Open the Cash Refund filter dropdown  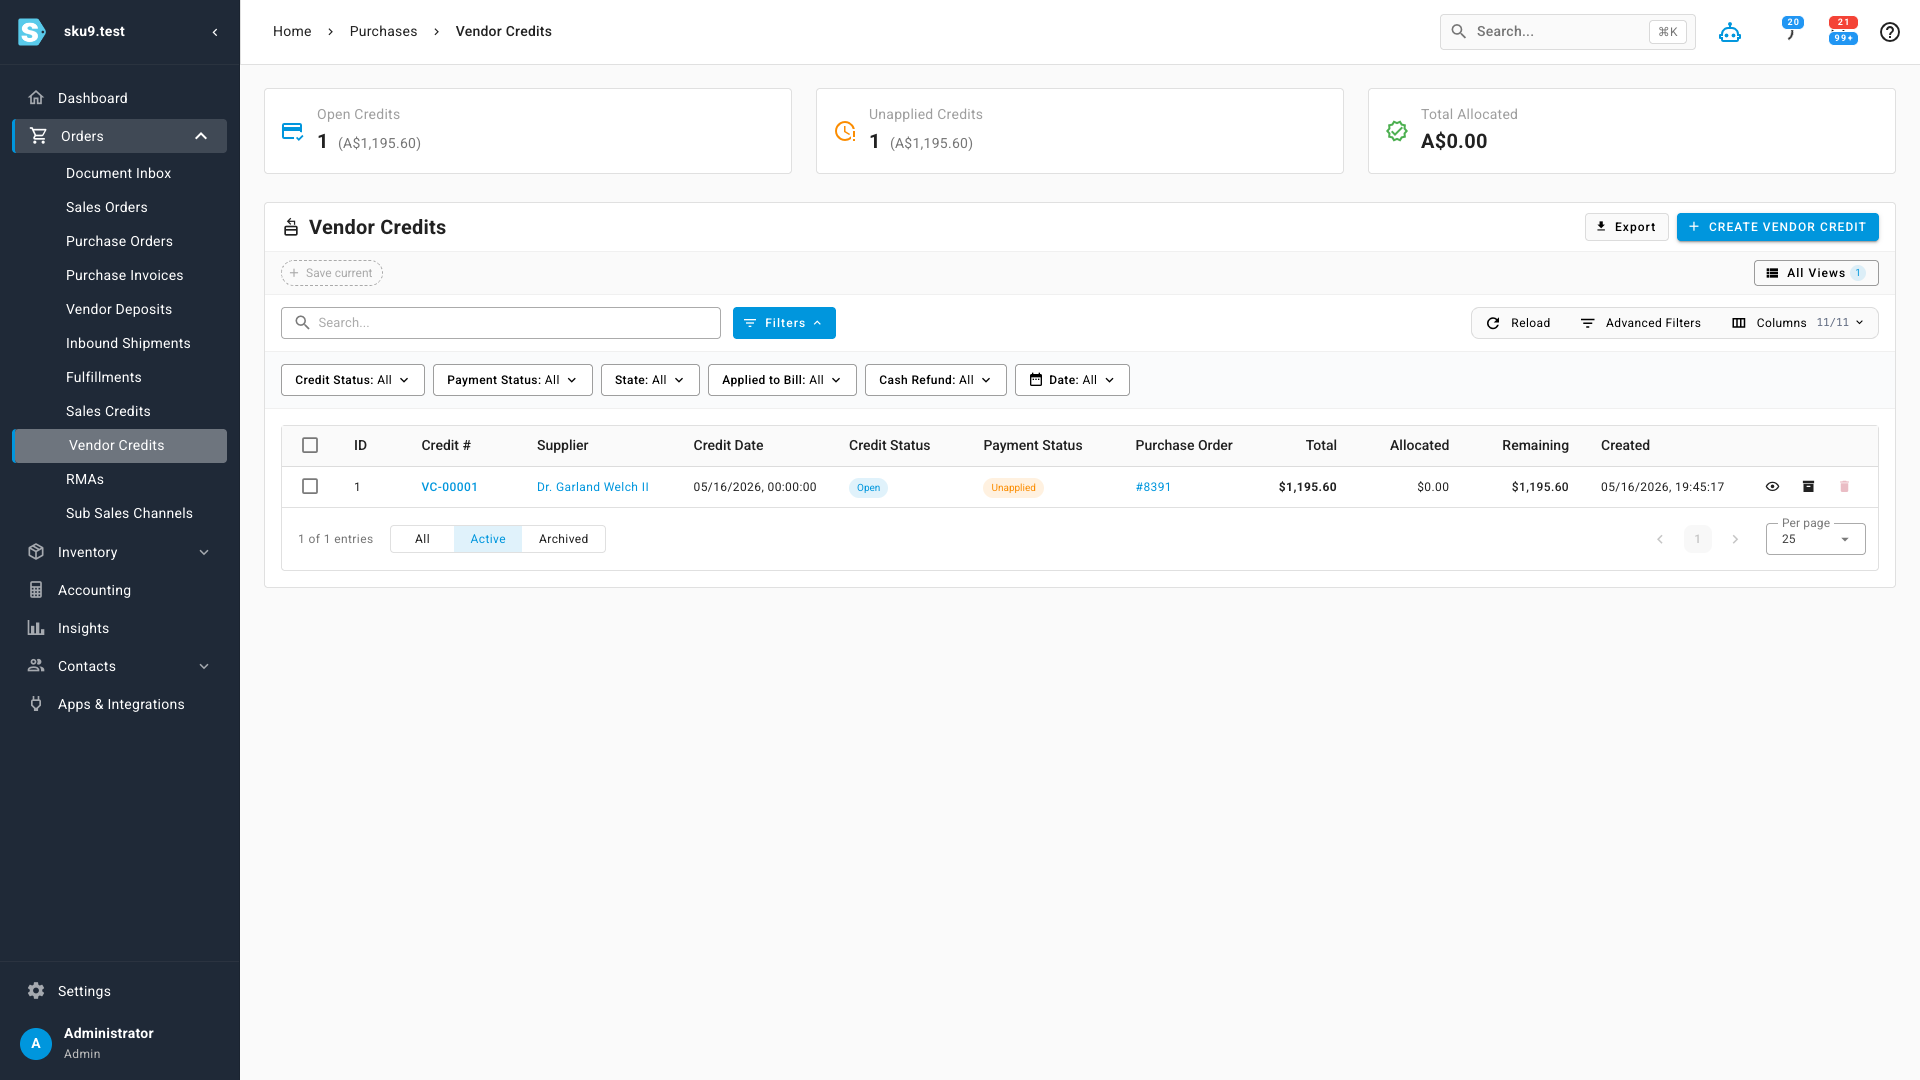936,380
